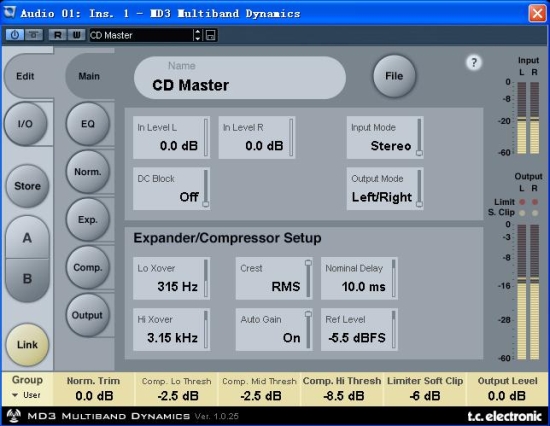Click the Norm. Trim 0.0 dB field
The width and height of the screenshot is (550, 426).
point(94,389)
